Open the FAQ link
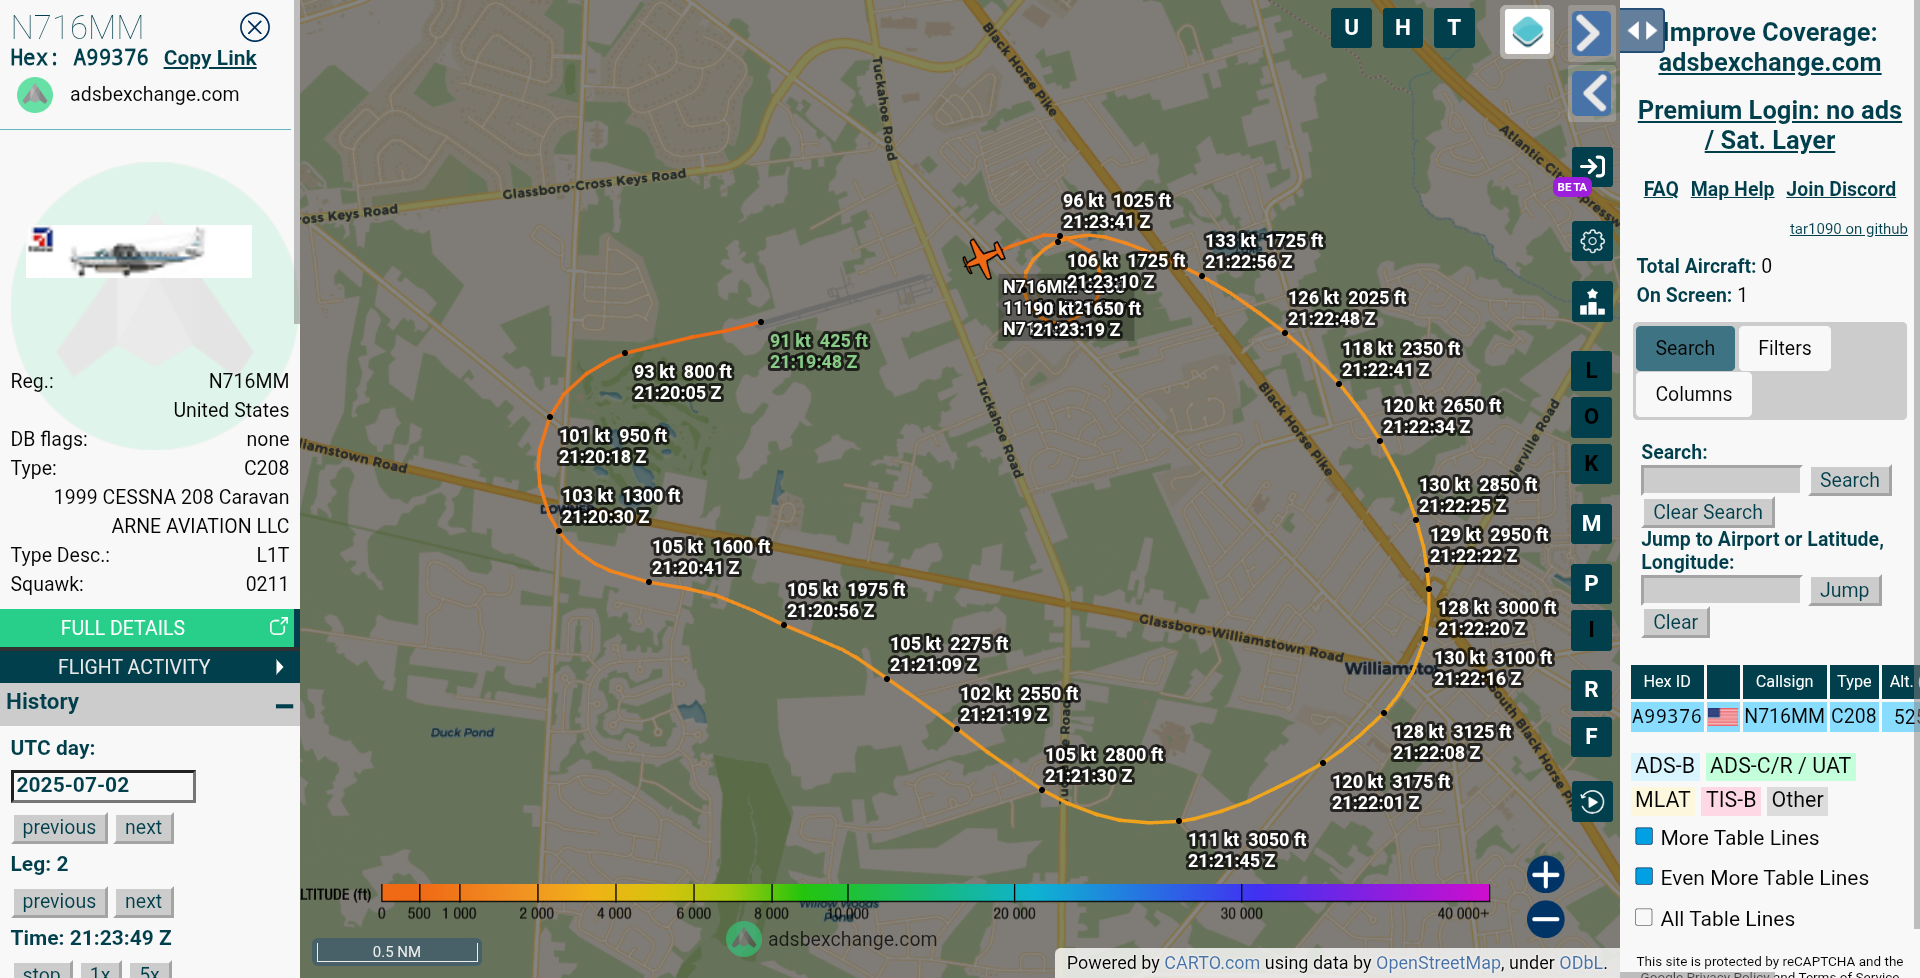1920x978 pixels. click(x=1661, y=189)
